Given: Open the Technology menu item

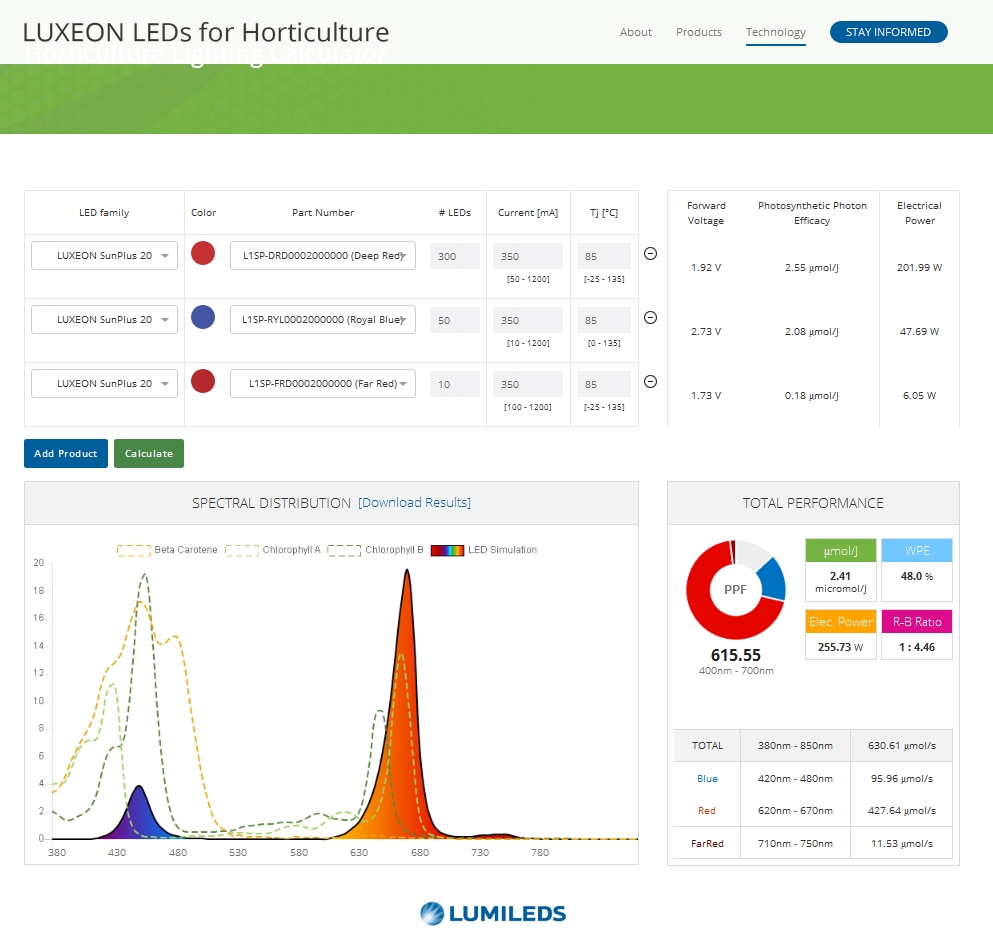Looking at the screenshot, I should pos(775,32).
